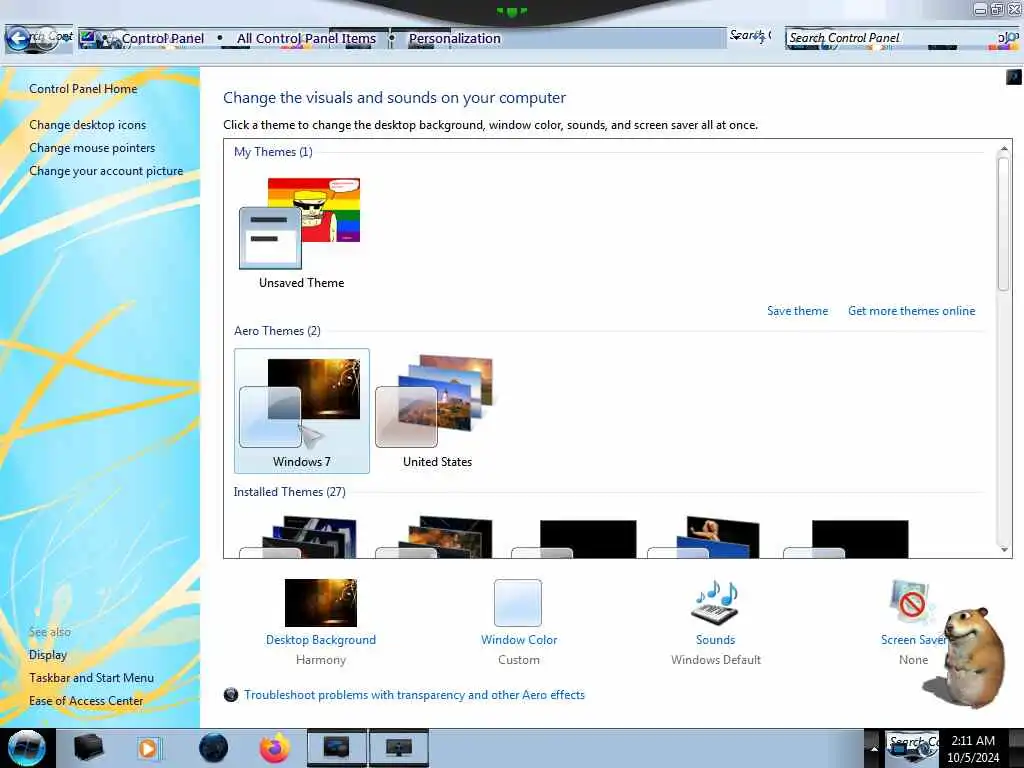Open Troubleshoot problems with transparency link

(414, 695)
